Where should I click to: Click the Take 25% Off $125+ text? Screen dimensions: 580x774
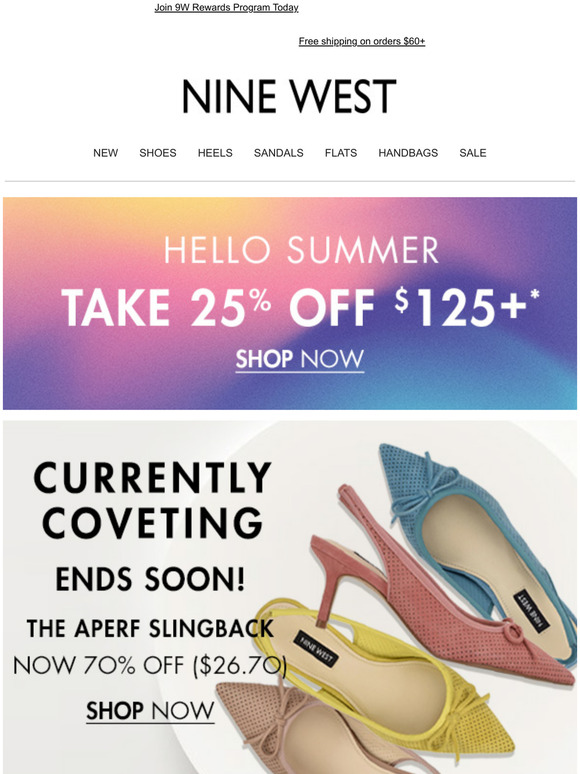coord(300,308)
